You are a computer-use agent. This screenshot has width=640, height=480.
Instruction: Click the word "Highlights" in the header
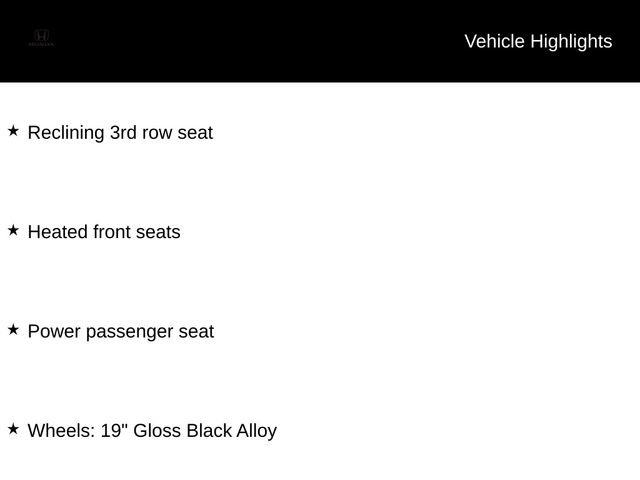click(x=571, y=41)
